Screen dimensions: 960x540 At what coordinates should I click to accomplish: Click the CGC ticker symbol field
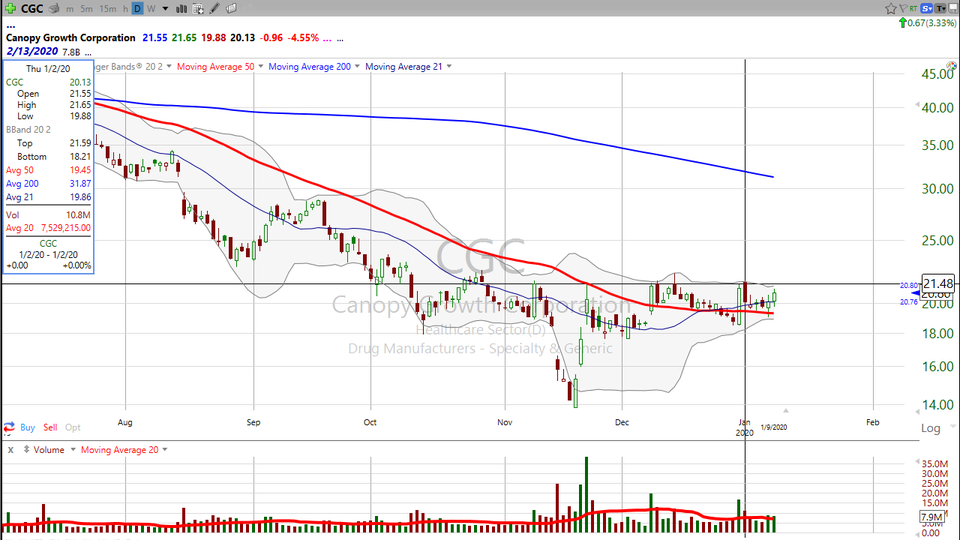pyautogui.click(x=32, y=9)
